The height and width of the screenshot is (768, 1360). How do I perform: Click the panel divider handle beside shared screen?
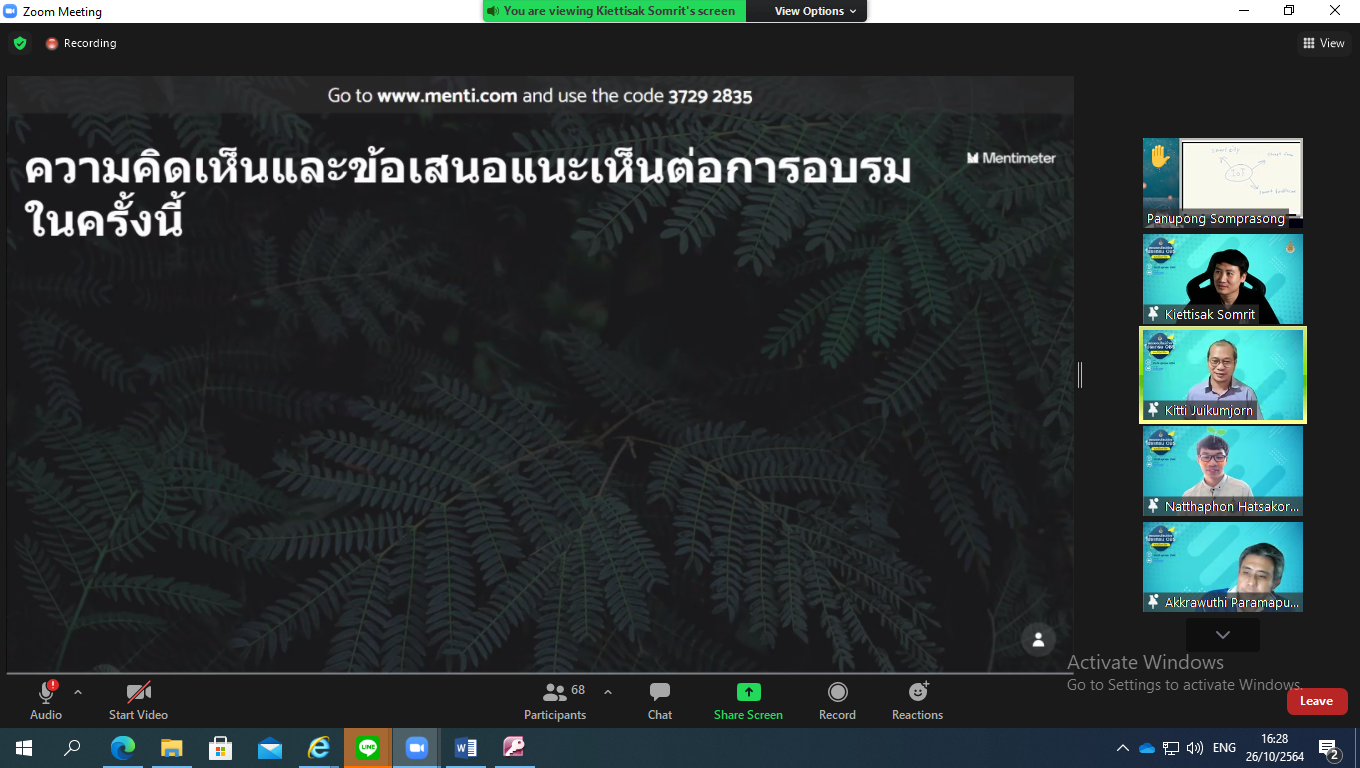(1080, 375)
